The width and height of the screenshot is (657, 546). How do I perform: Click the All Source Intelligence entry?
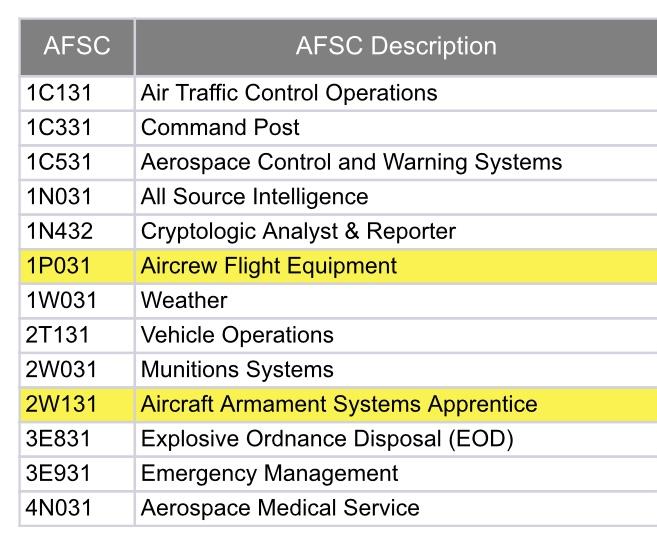[254, 197]
